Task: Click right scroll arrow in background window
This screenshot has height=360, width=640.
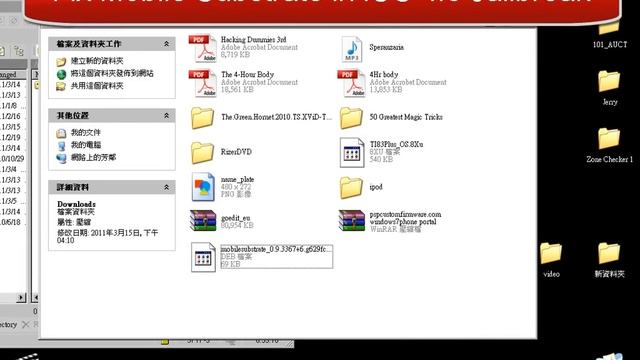Action: (x=21, y=298)
